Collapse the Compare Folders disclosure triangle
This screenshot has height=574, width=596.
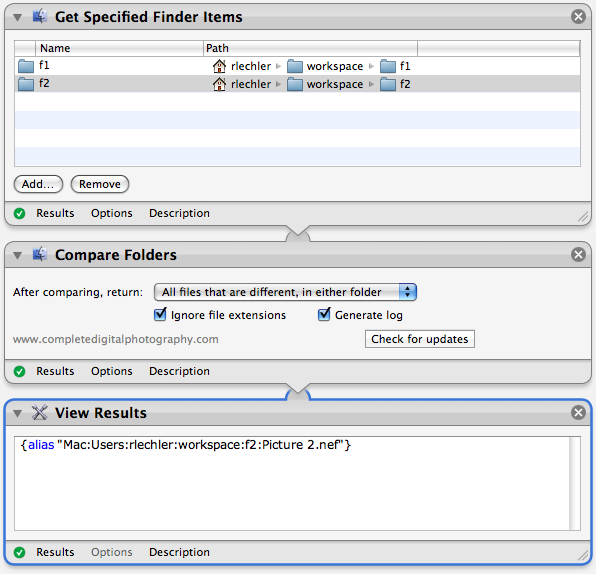[x=17, y=255]
